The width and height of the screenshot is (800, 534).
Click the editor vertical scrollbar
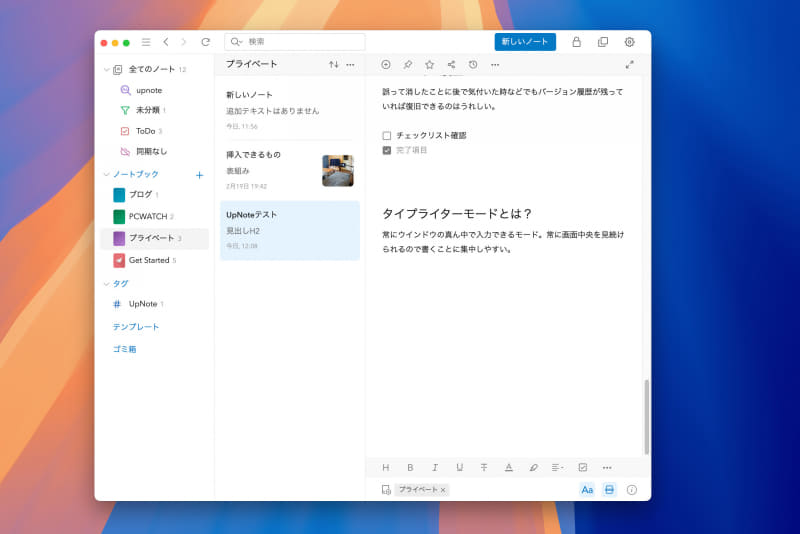coord(647,417)
